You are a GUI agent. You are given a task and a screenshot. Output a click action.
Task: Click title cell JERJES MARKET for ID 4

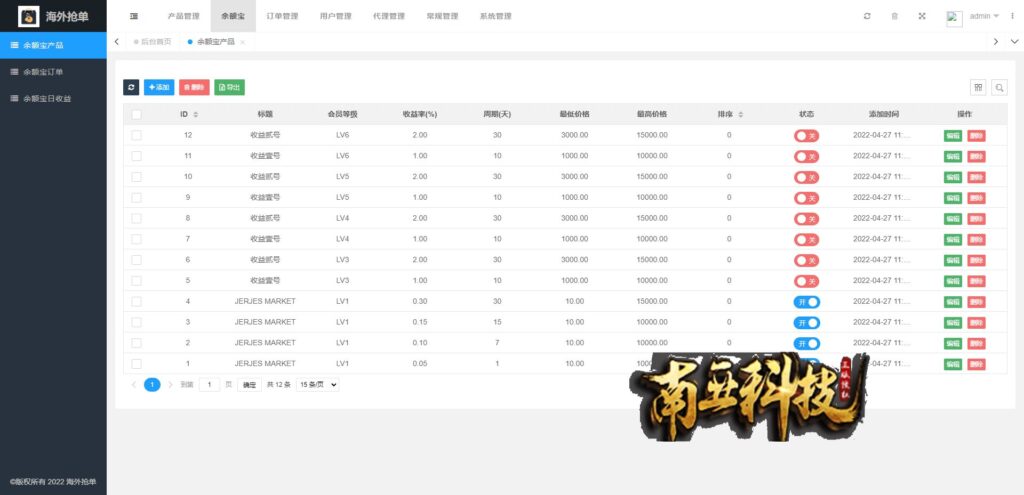[265, 302]
